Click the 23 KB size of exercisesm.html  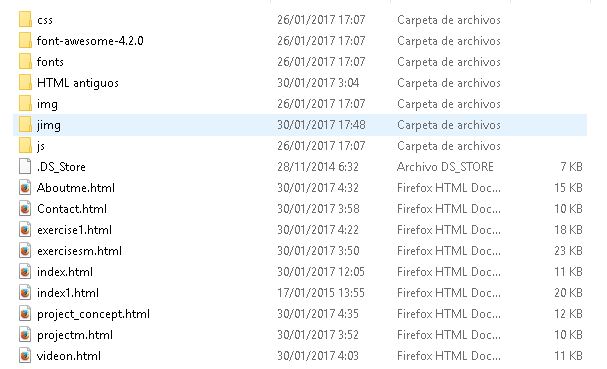pos(568,251)
